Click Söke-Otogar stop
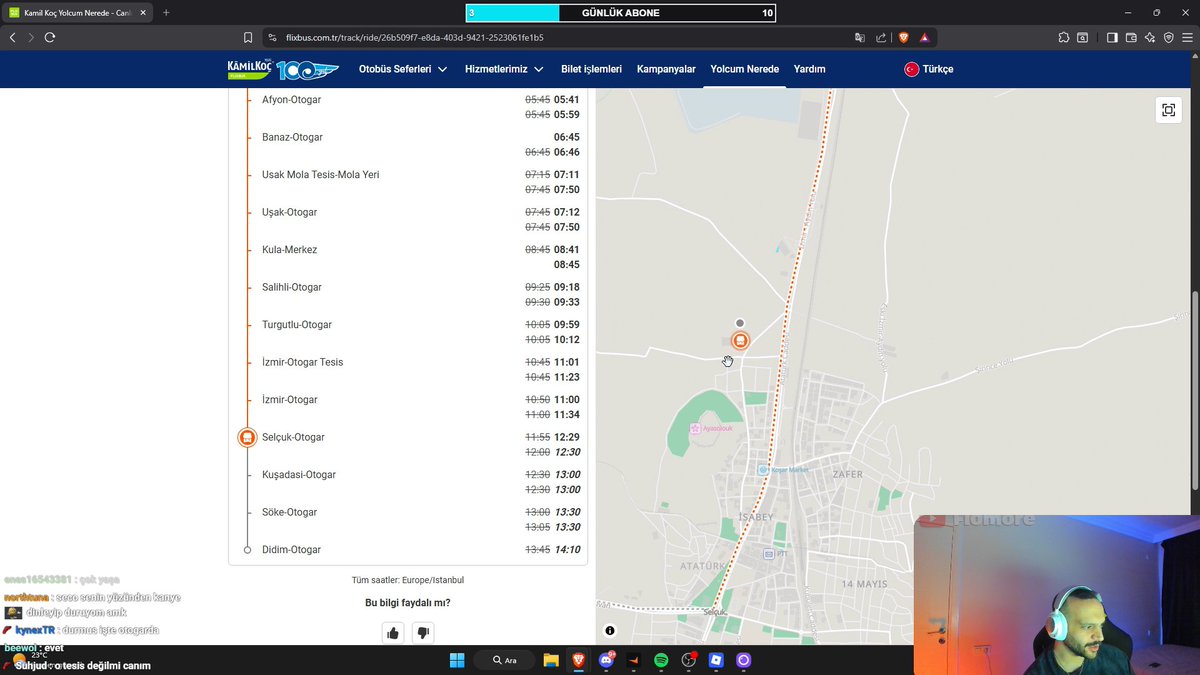 coord(289,512)
